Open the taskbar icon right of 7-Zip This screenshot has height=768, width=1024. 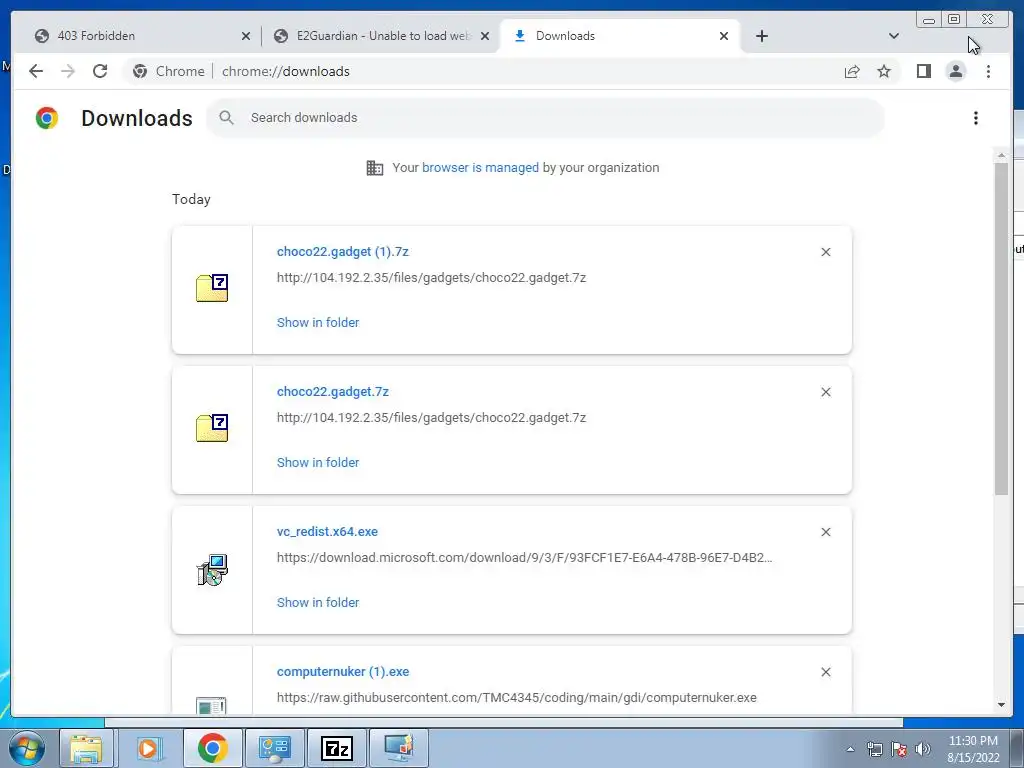click(399, 748)
